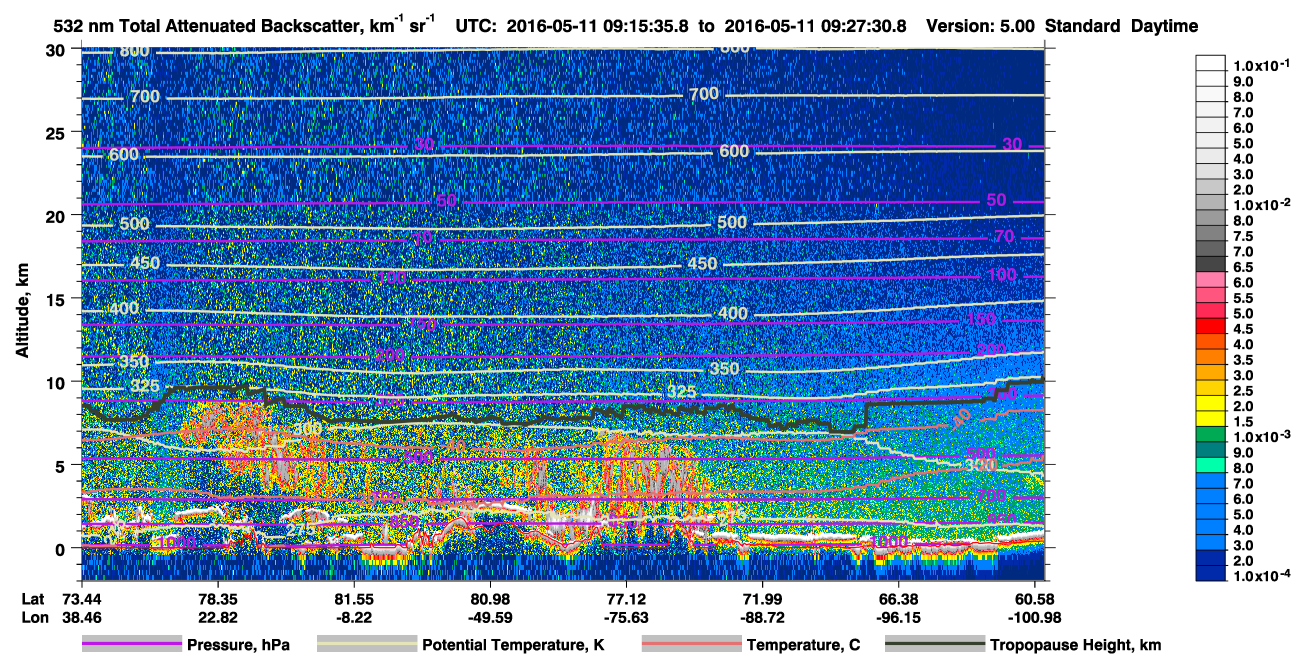Click the 'Lon' row label
Screen dimensions: 1300x667
[x=34, y=617]
